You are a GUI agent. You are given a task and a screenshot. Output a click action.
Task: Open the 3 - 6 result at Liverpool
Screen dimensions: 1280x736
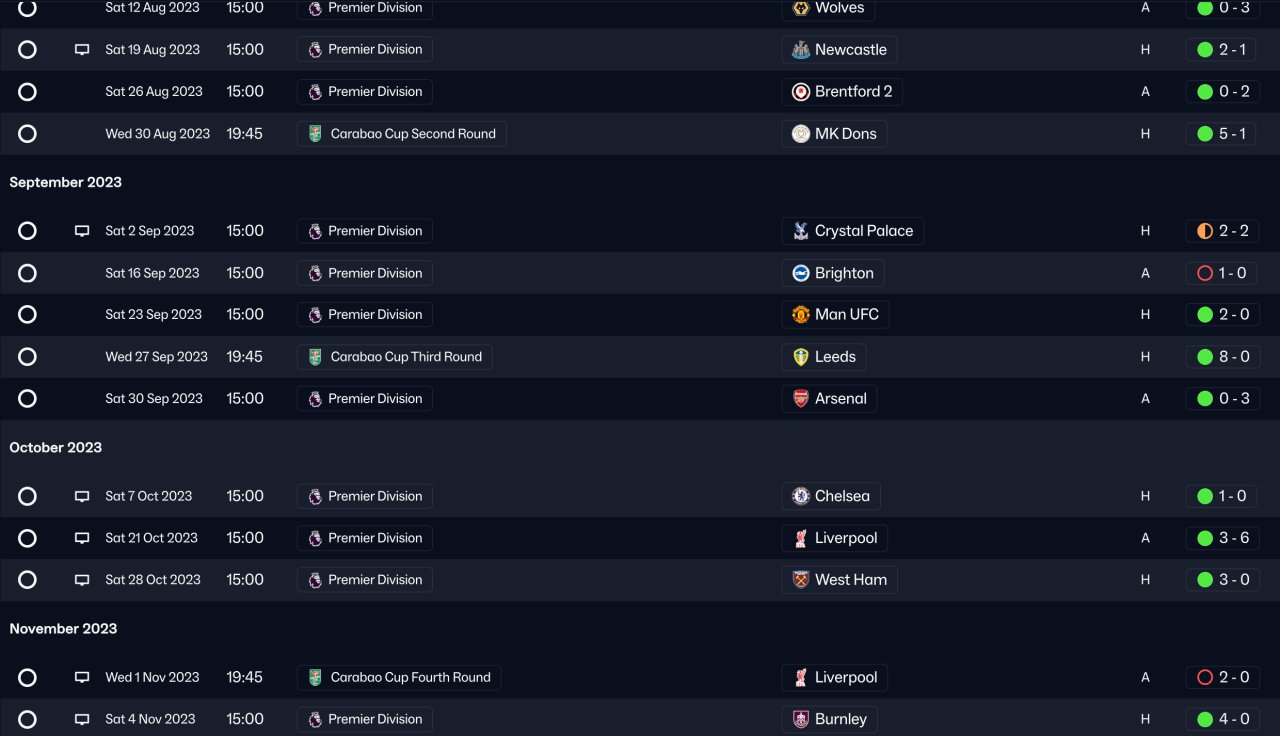(1223, 538)
